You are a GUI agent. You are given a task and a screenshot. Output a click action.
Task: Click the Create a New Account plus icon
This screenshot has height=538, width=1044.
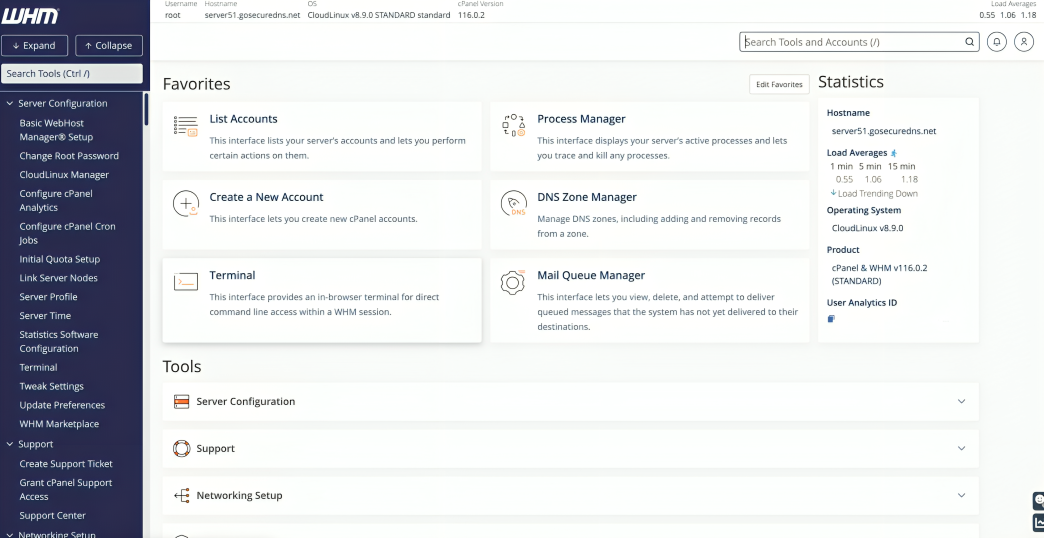[x=186, y=204]
